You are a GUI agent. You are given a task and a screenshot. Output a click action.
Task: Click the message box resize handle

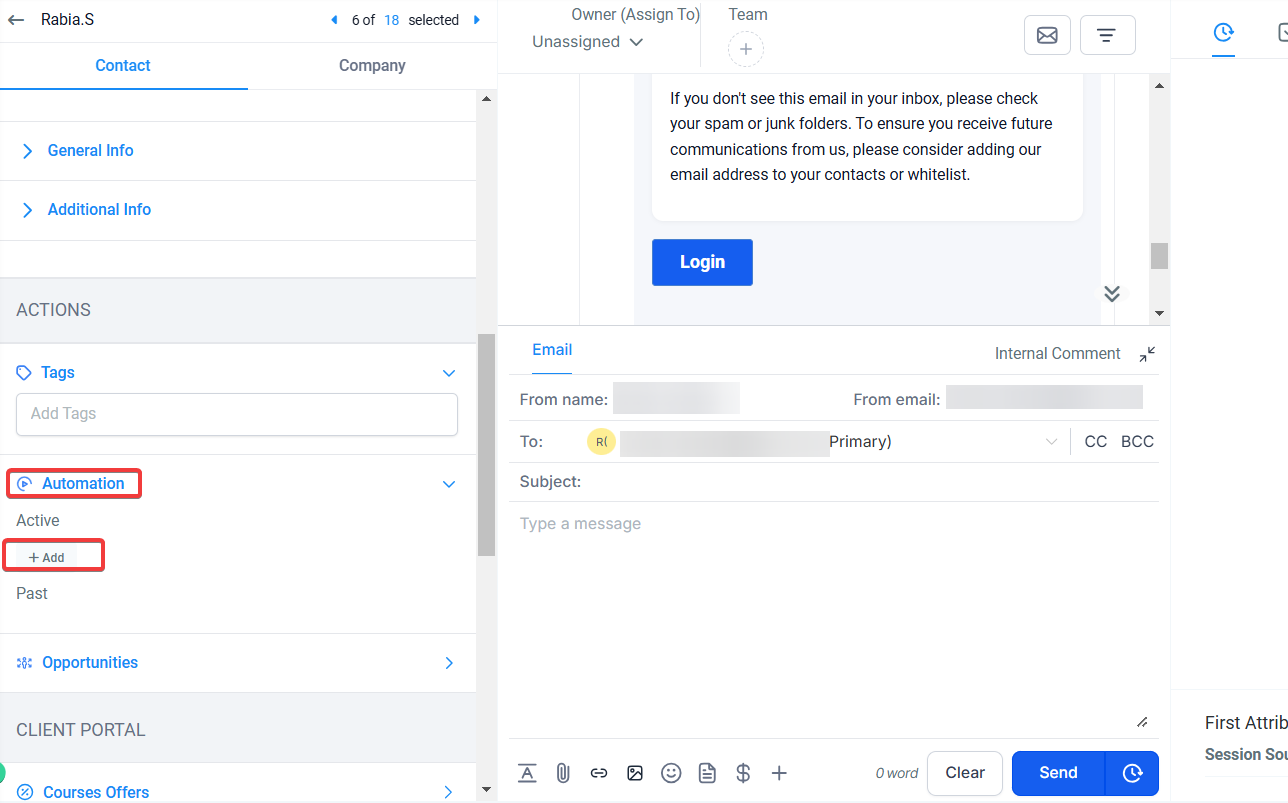pyautogui.click(x=1142, y=722)
